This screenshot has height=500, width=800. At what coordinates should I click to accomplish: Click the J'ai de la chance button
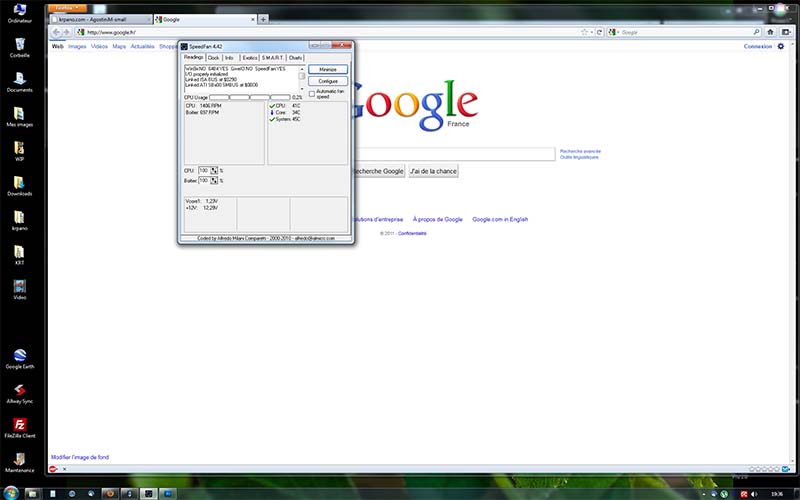coord(433,171)
